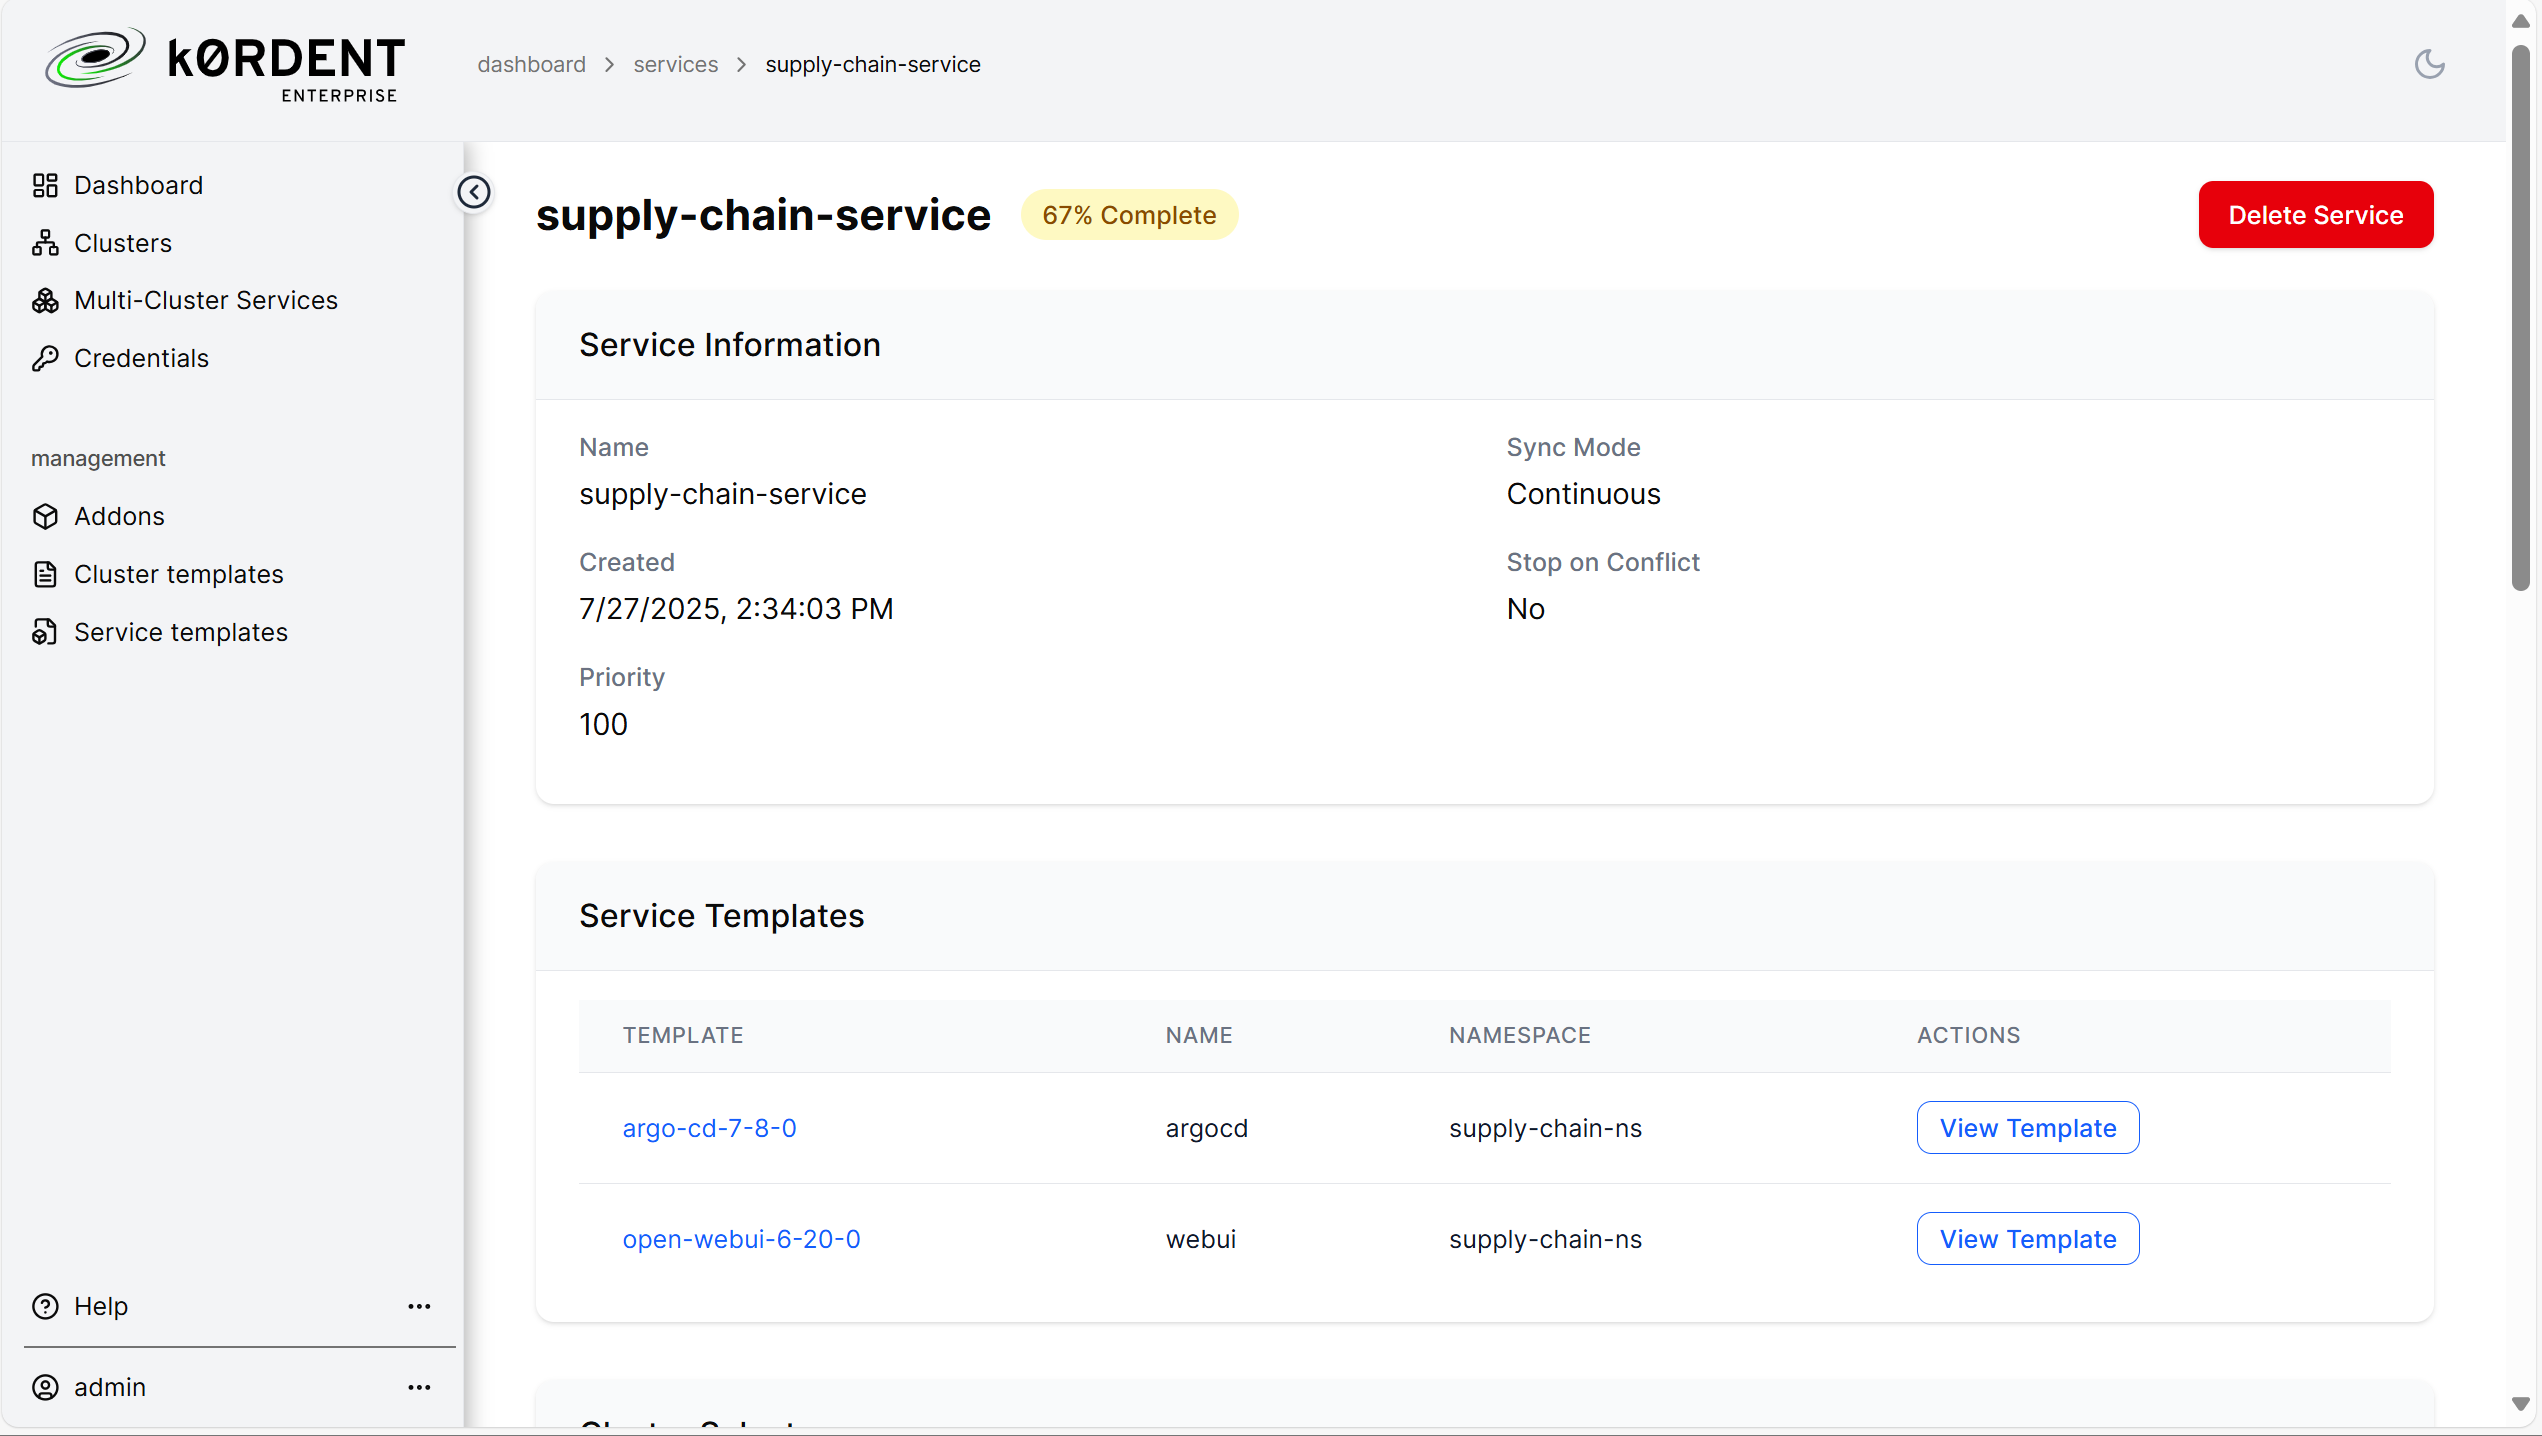Click Help label in sidebar
2542x1436 pixels.
(x=101, y=1306)
